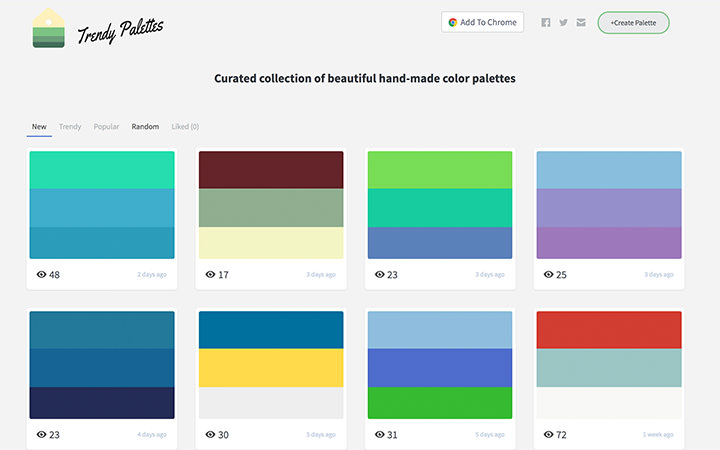The image size is (720, 450).
Task: Switch to the Trendy tab
Action: [70, 127]
